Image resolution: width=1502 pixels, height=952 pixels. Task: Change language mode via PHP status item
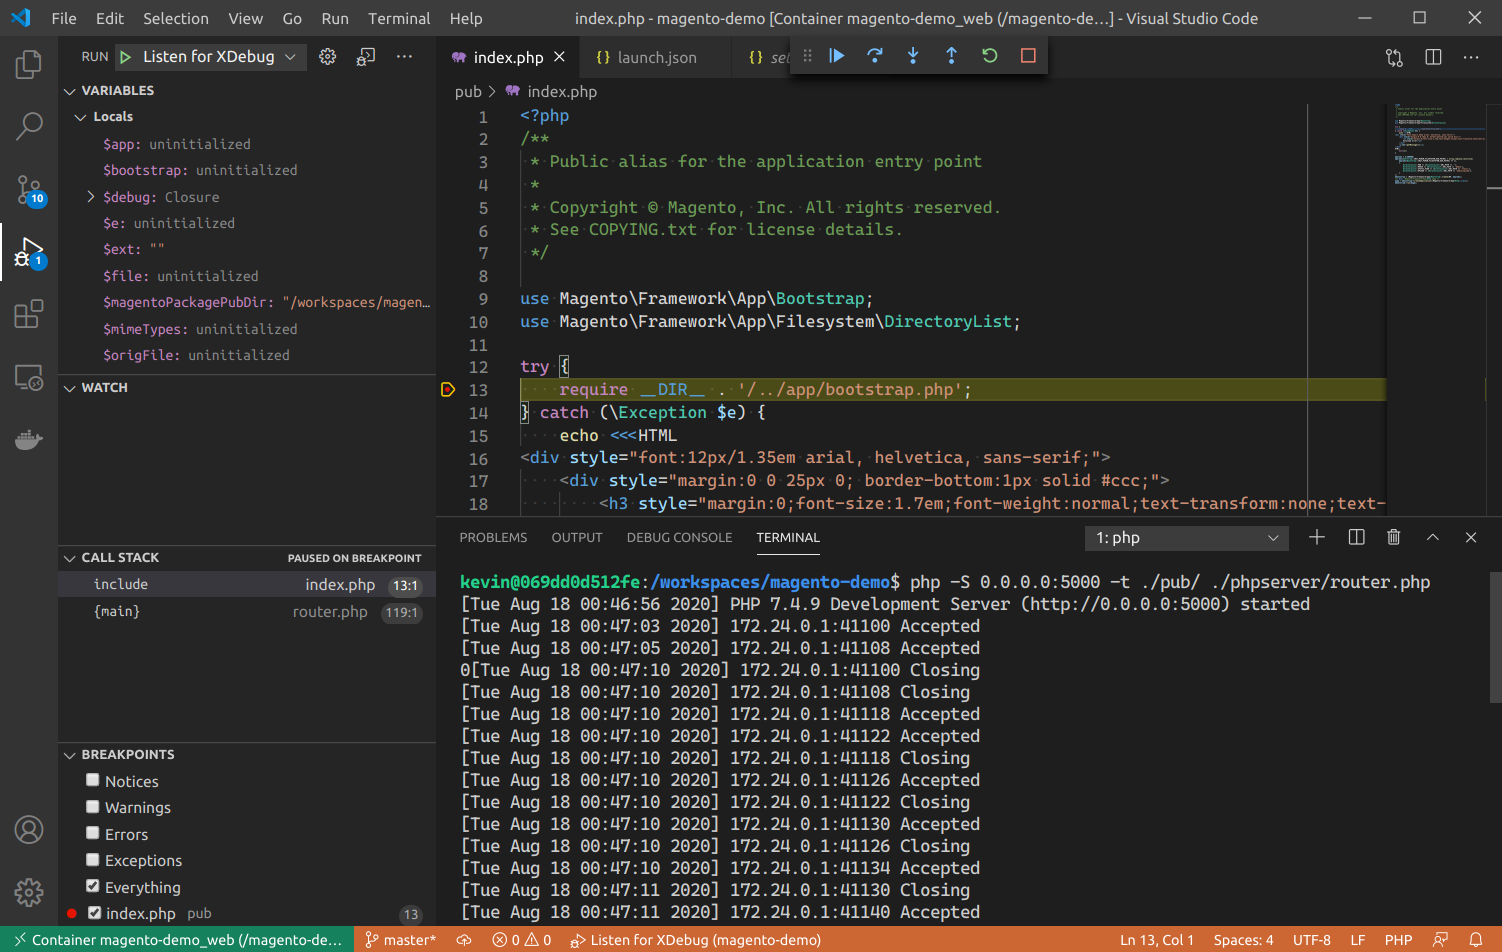pyautogui.click(x=1398, y=940)
